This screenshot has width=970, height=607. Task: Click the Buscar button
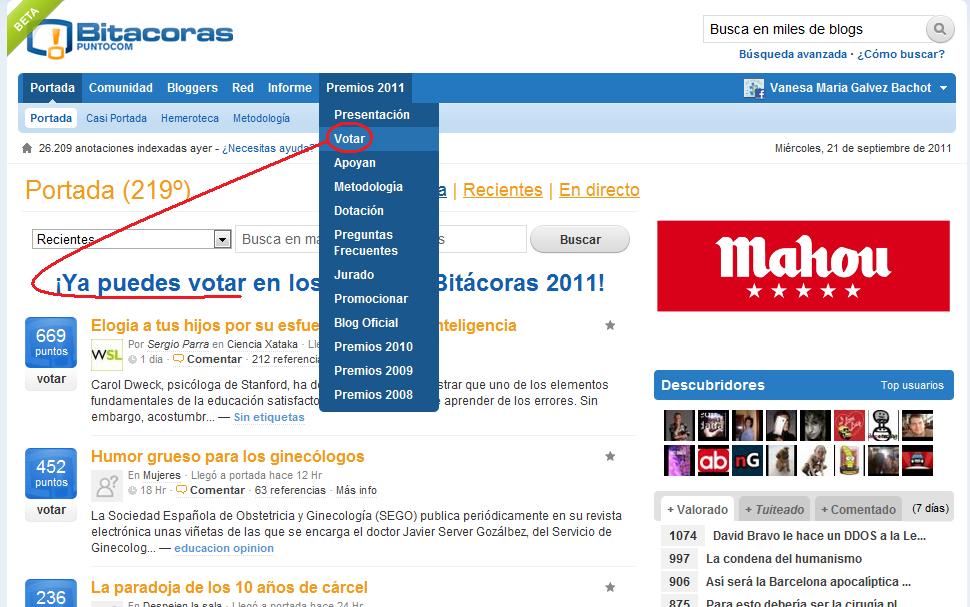point(580,239)
